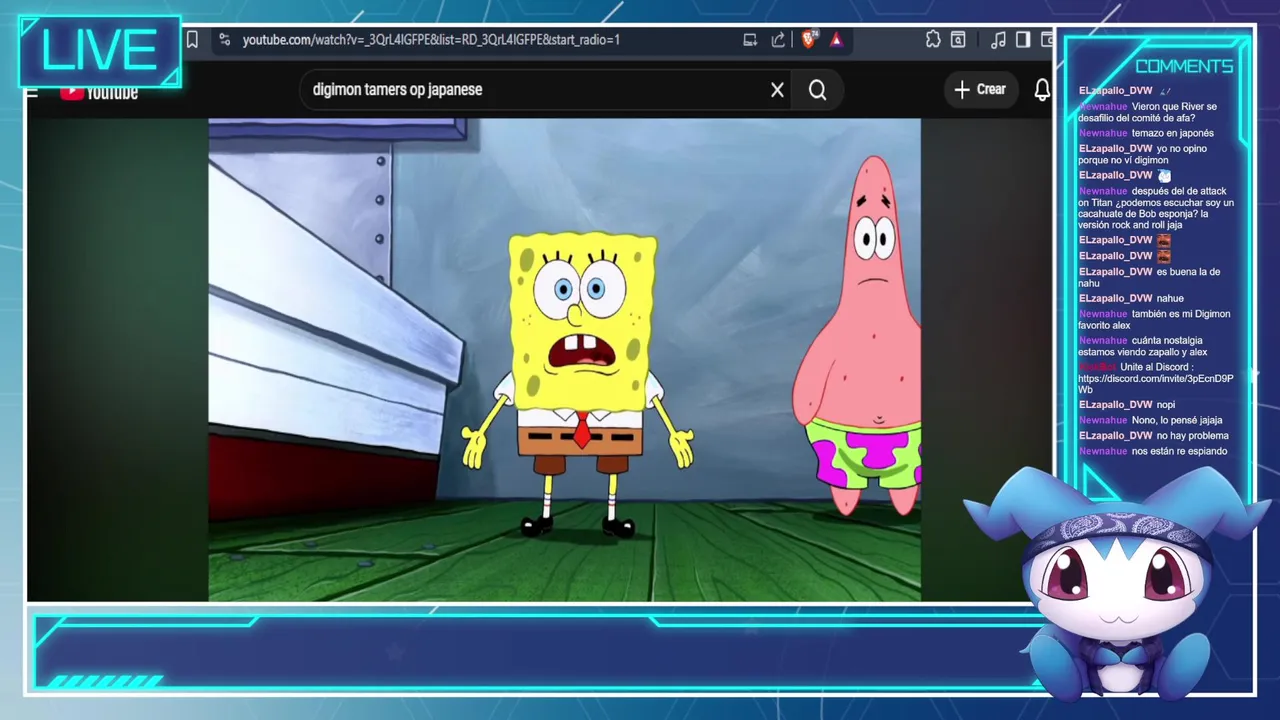The width and height of the screenshot is (1280, 720).
Task: Click the browser bookmark icon
Action: click(x=192, y=40)
